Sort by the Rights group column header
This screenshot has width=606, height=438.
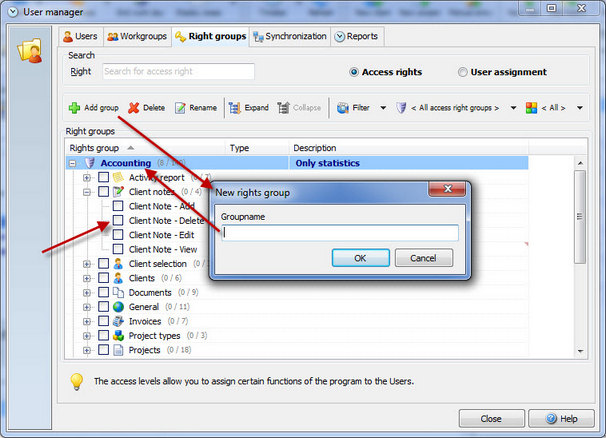[x=145, y=148]
